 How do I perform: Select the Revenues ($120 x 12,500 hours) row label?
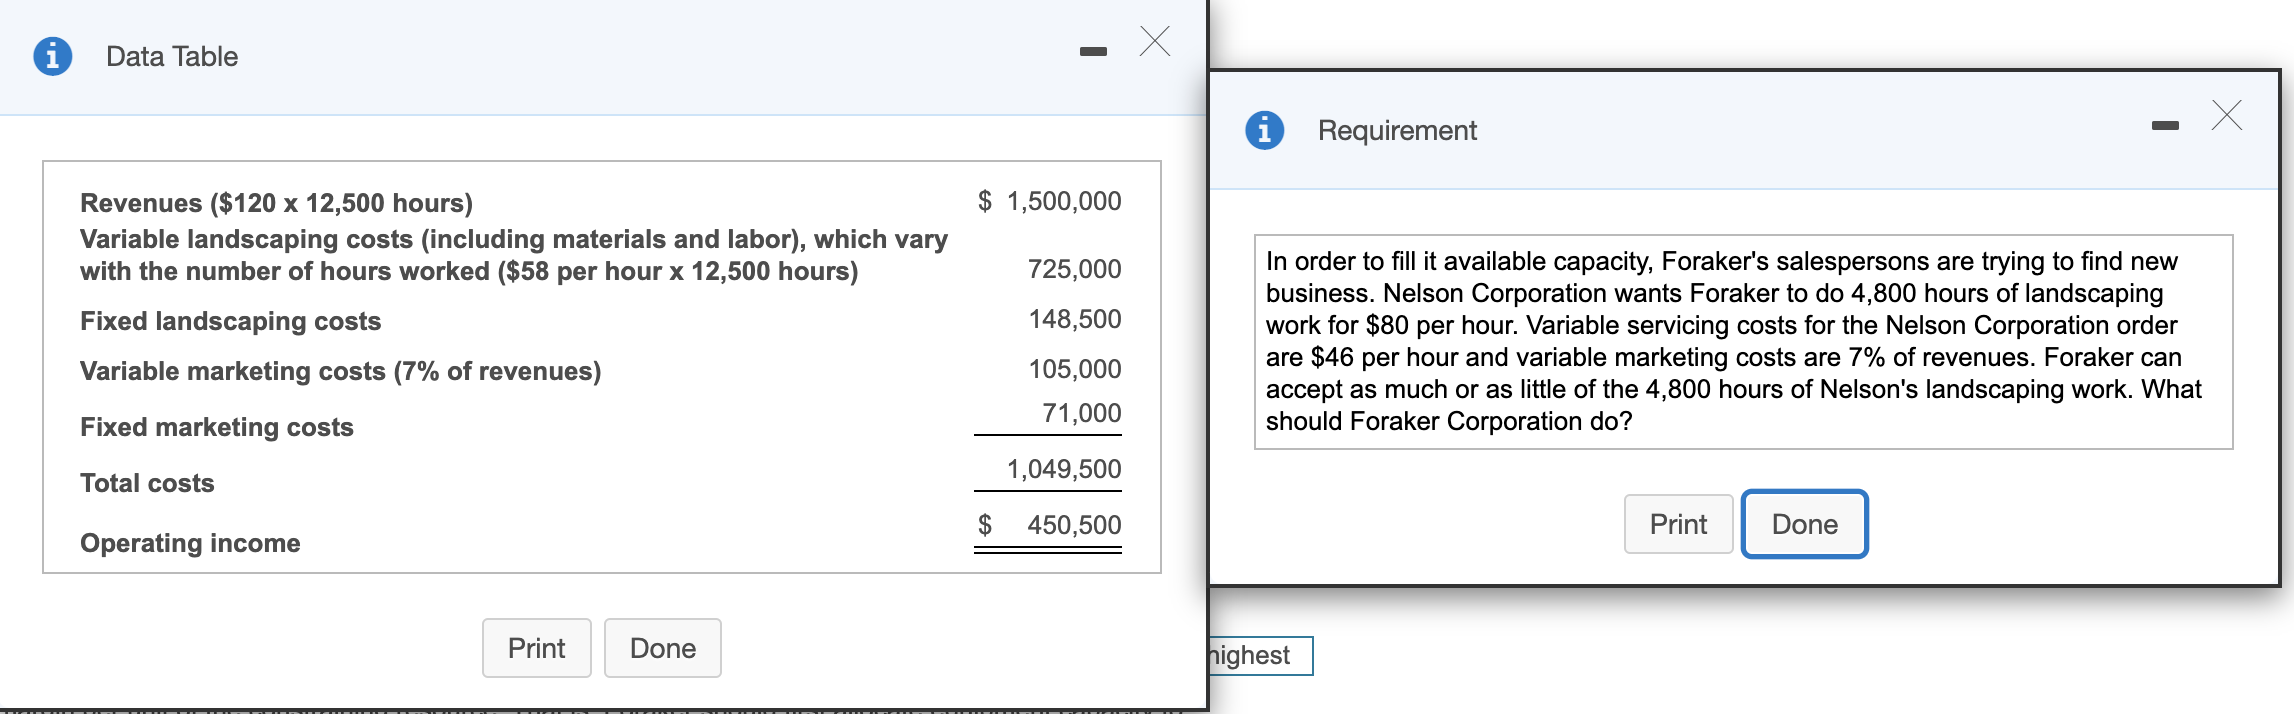[276, 203]
